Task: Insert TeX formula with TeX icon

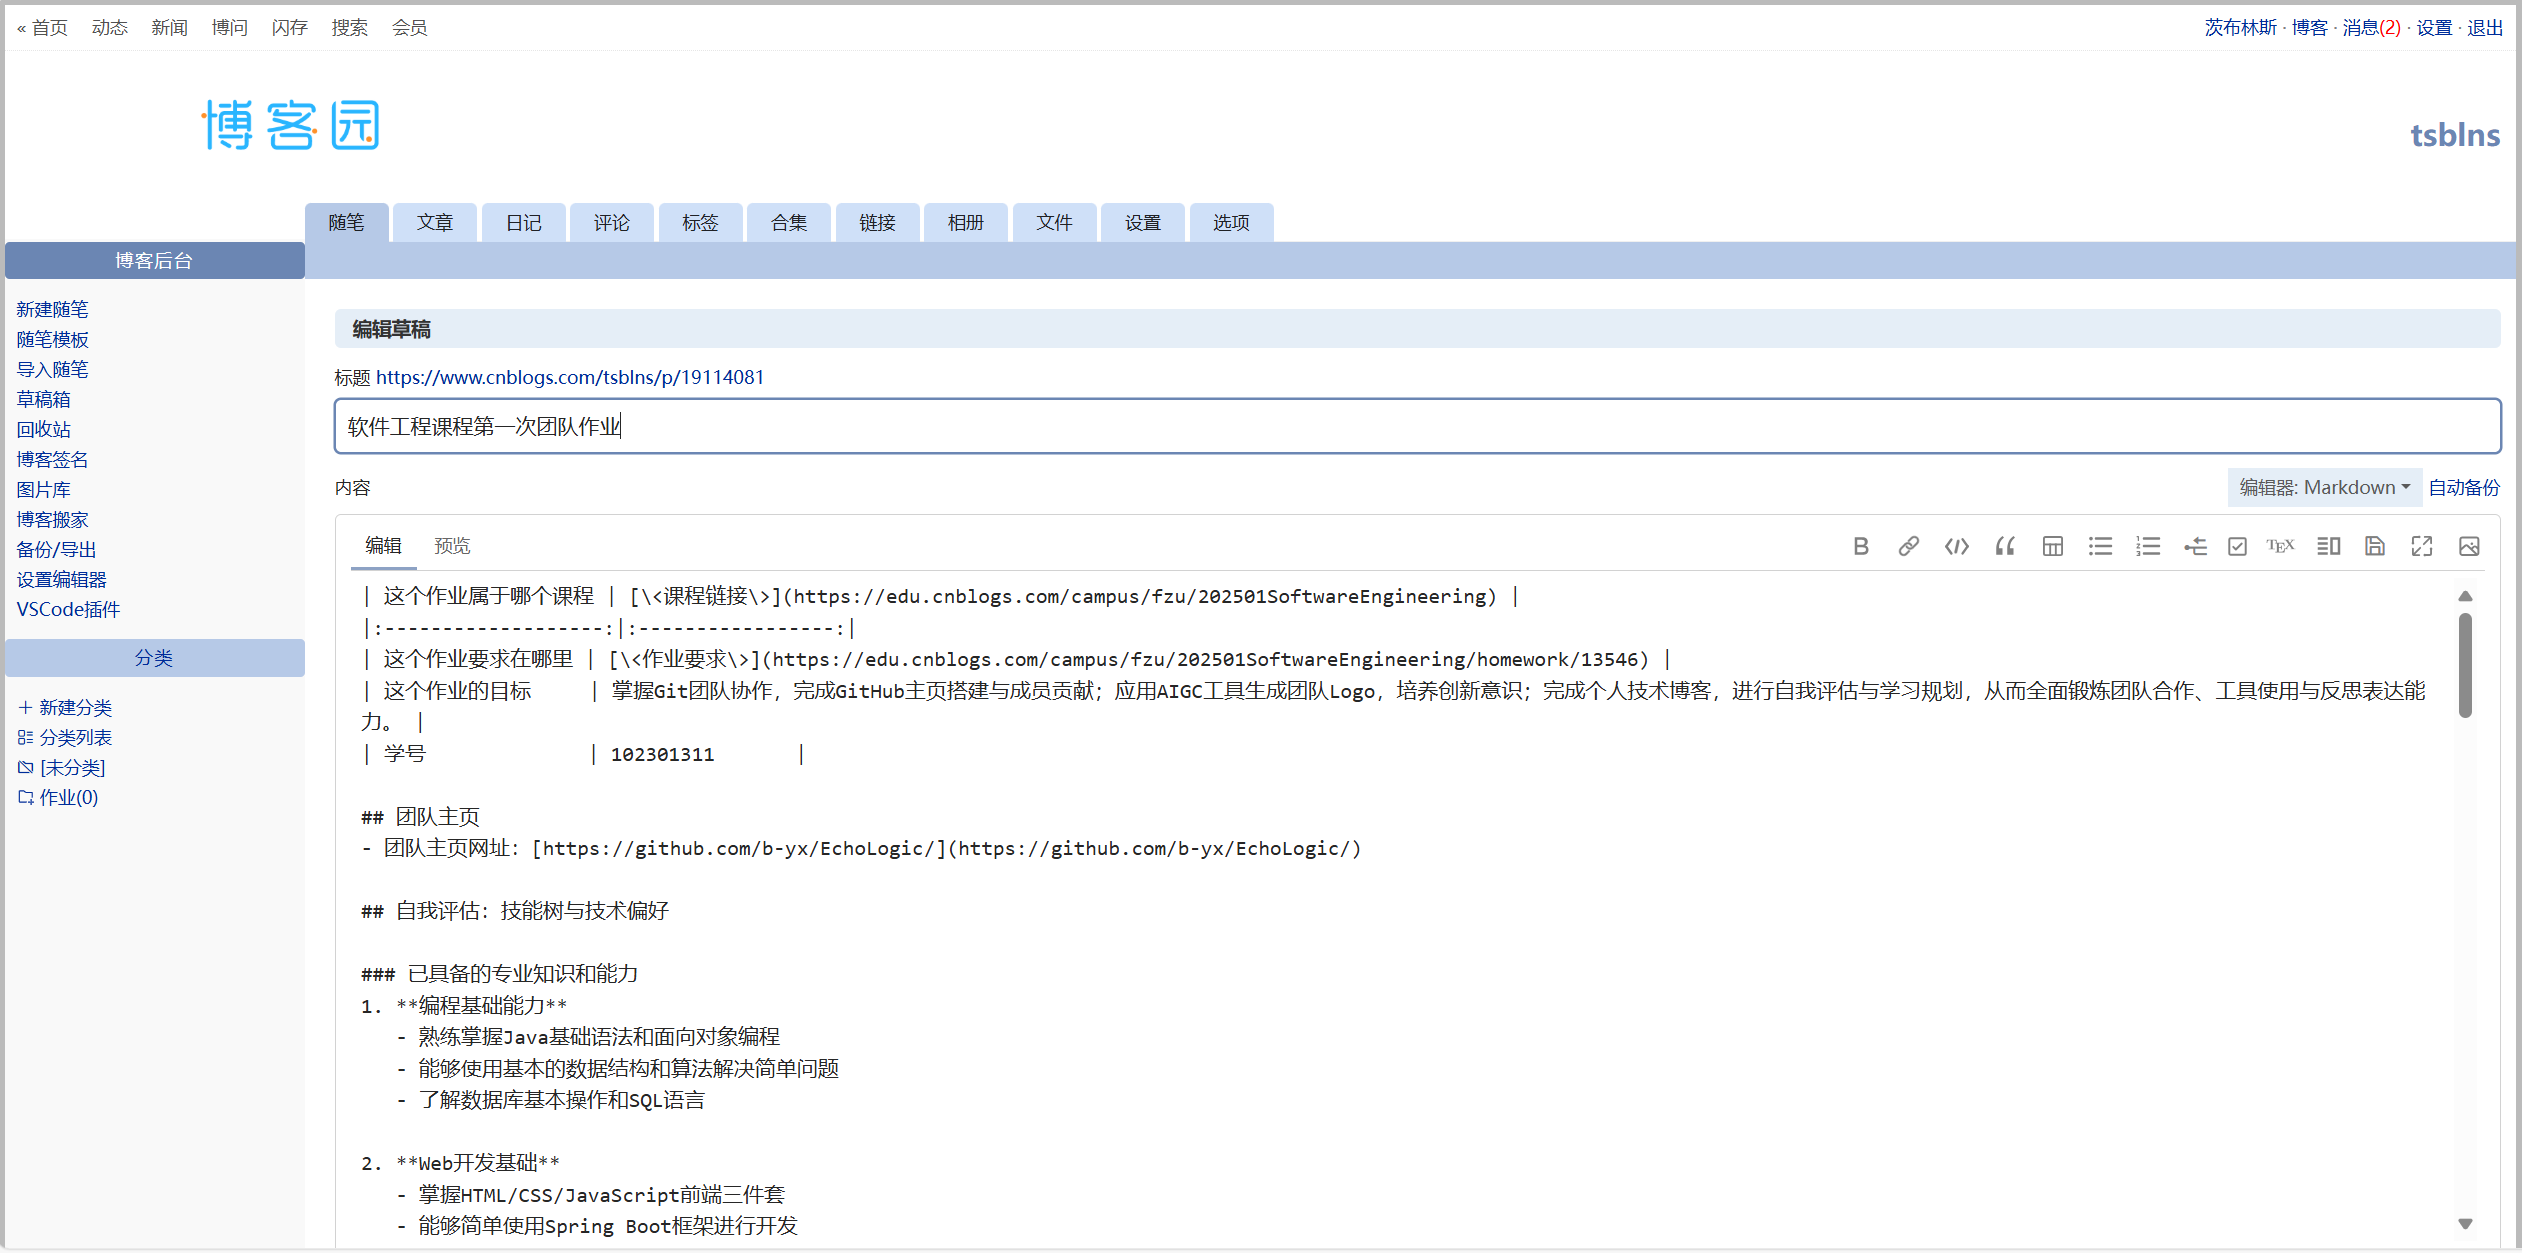Action: point(2280,546)
